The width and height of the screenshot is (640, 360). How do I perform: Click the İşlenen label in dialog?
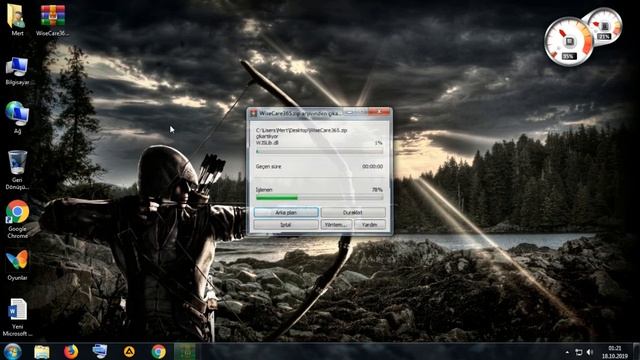point(264,190)
